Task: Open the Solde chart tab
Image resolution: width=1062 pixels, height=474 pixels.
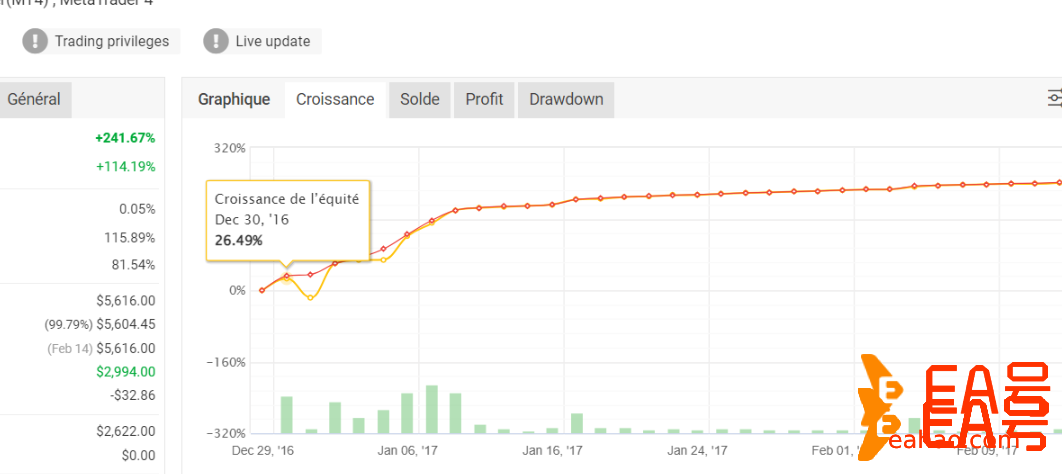Action: point(420,100)
